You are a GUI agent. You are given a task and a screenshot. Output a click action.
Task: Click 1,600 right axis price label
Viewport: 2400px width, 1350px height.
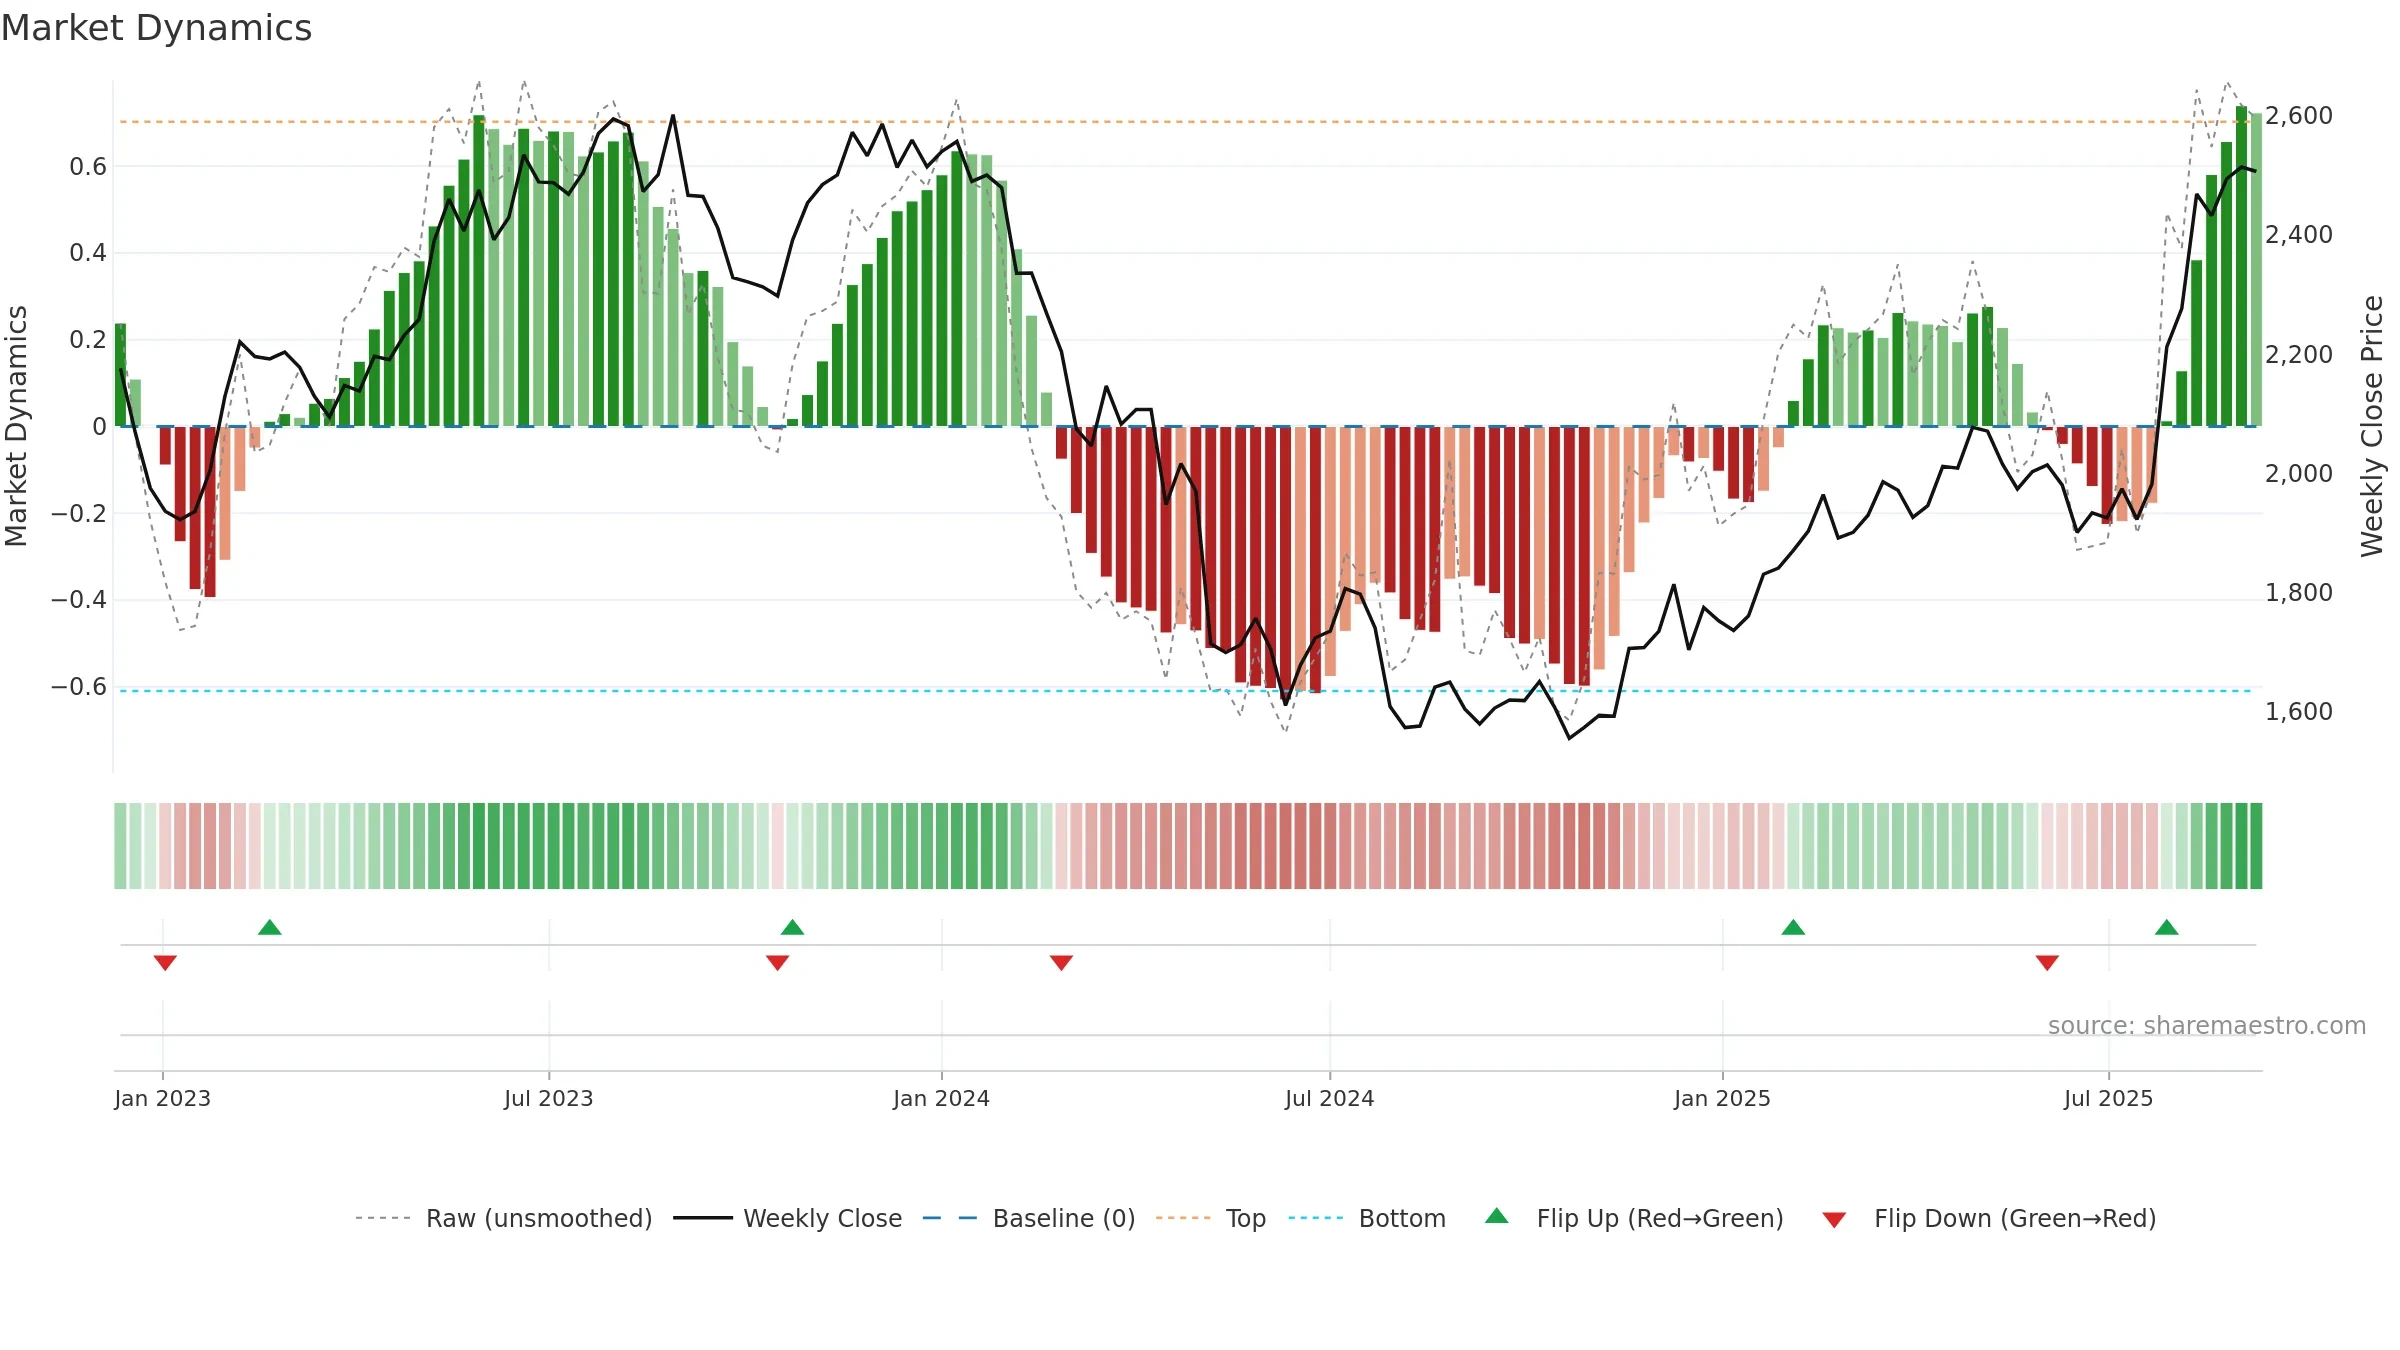(2299, 711)
